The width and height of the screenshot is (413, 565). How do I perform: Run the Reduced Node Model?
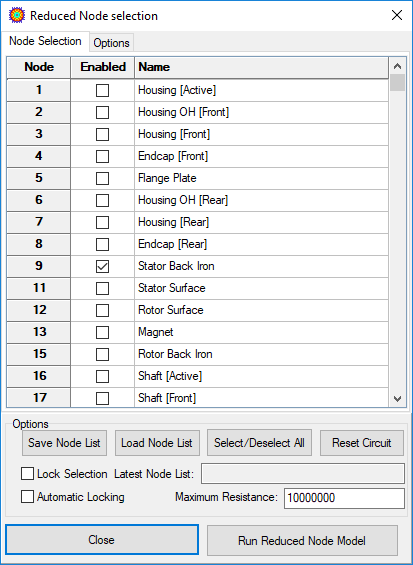click(302, 540)
